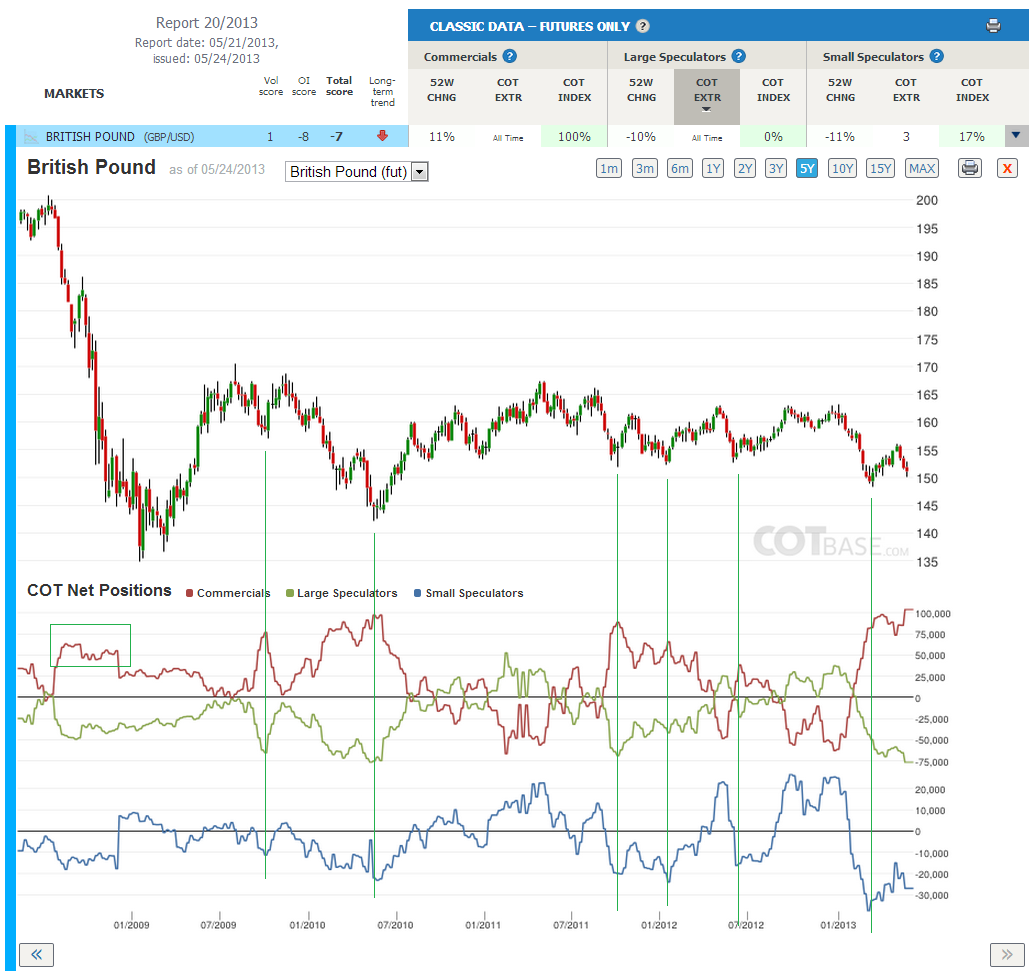Click the chart icon beside British Pound row
This screenshot has height=971, width=1034.
click(30, 137)
